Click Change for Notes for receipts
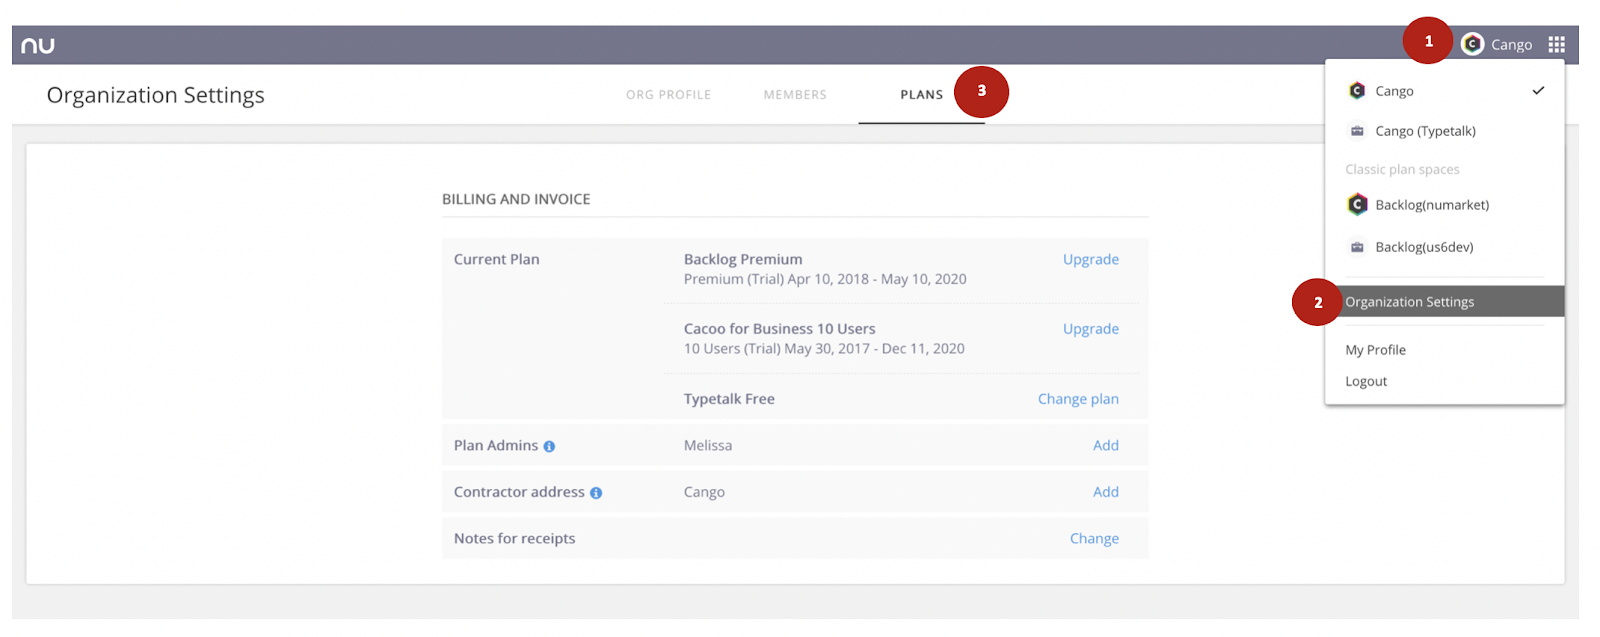Viewport: 1600px width, 637px height. tap(1094, 538)
